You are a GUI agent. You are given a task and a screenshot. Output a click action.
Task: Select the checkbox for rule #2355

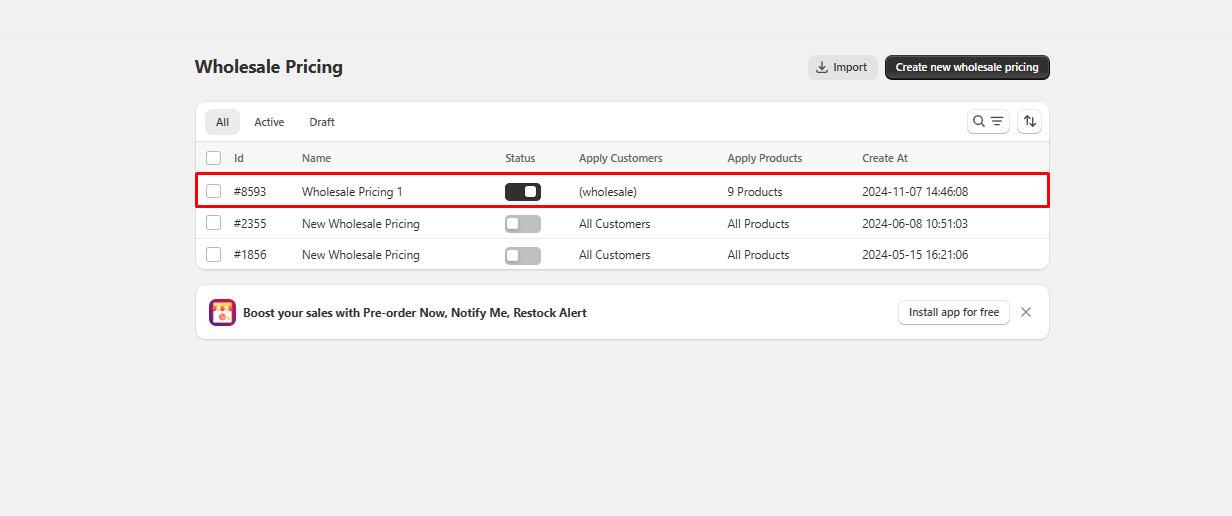pos(214,224)
